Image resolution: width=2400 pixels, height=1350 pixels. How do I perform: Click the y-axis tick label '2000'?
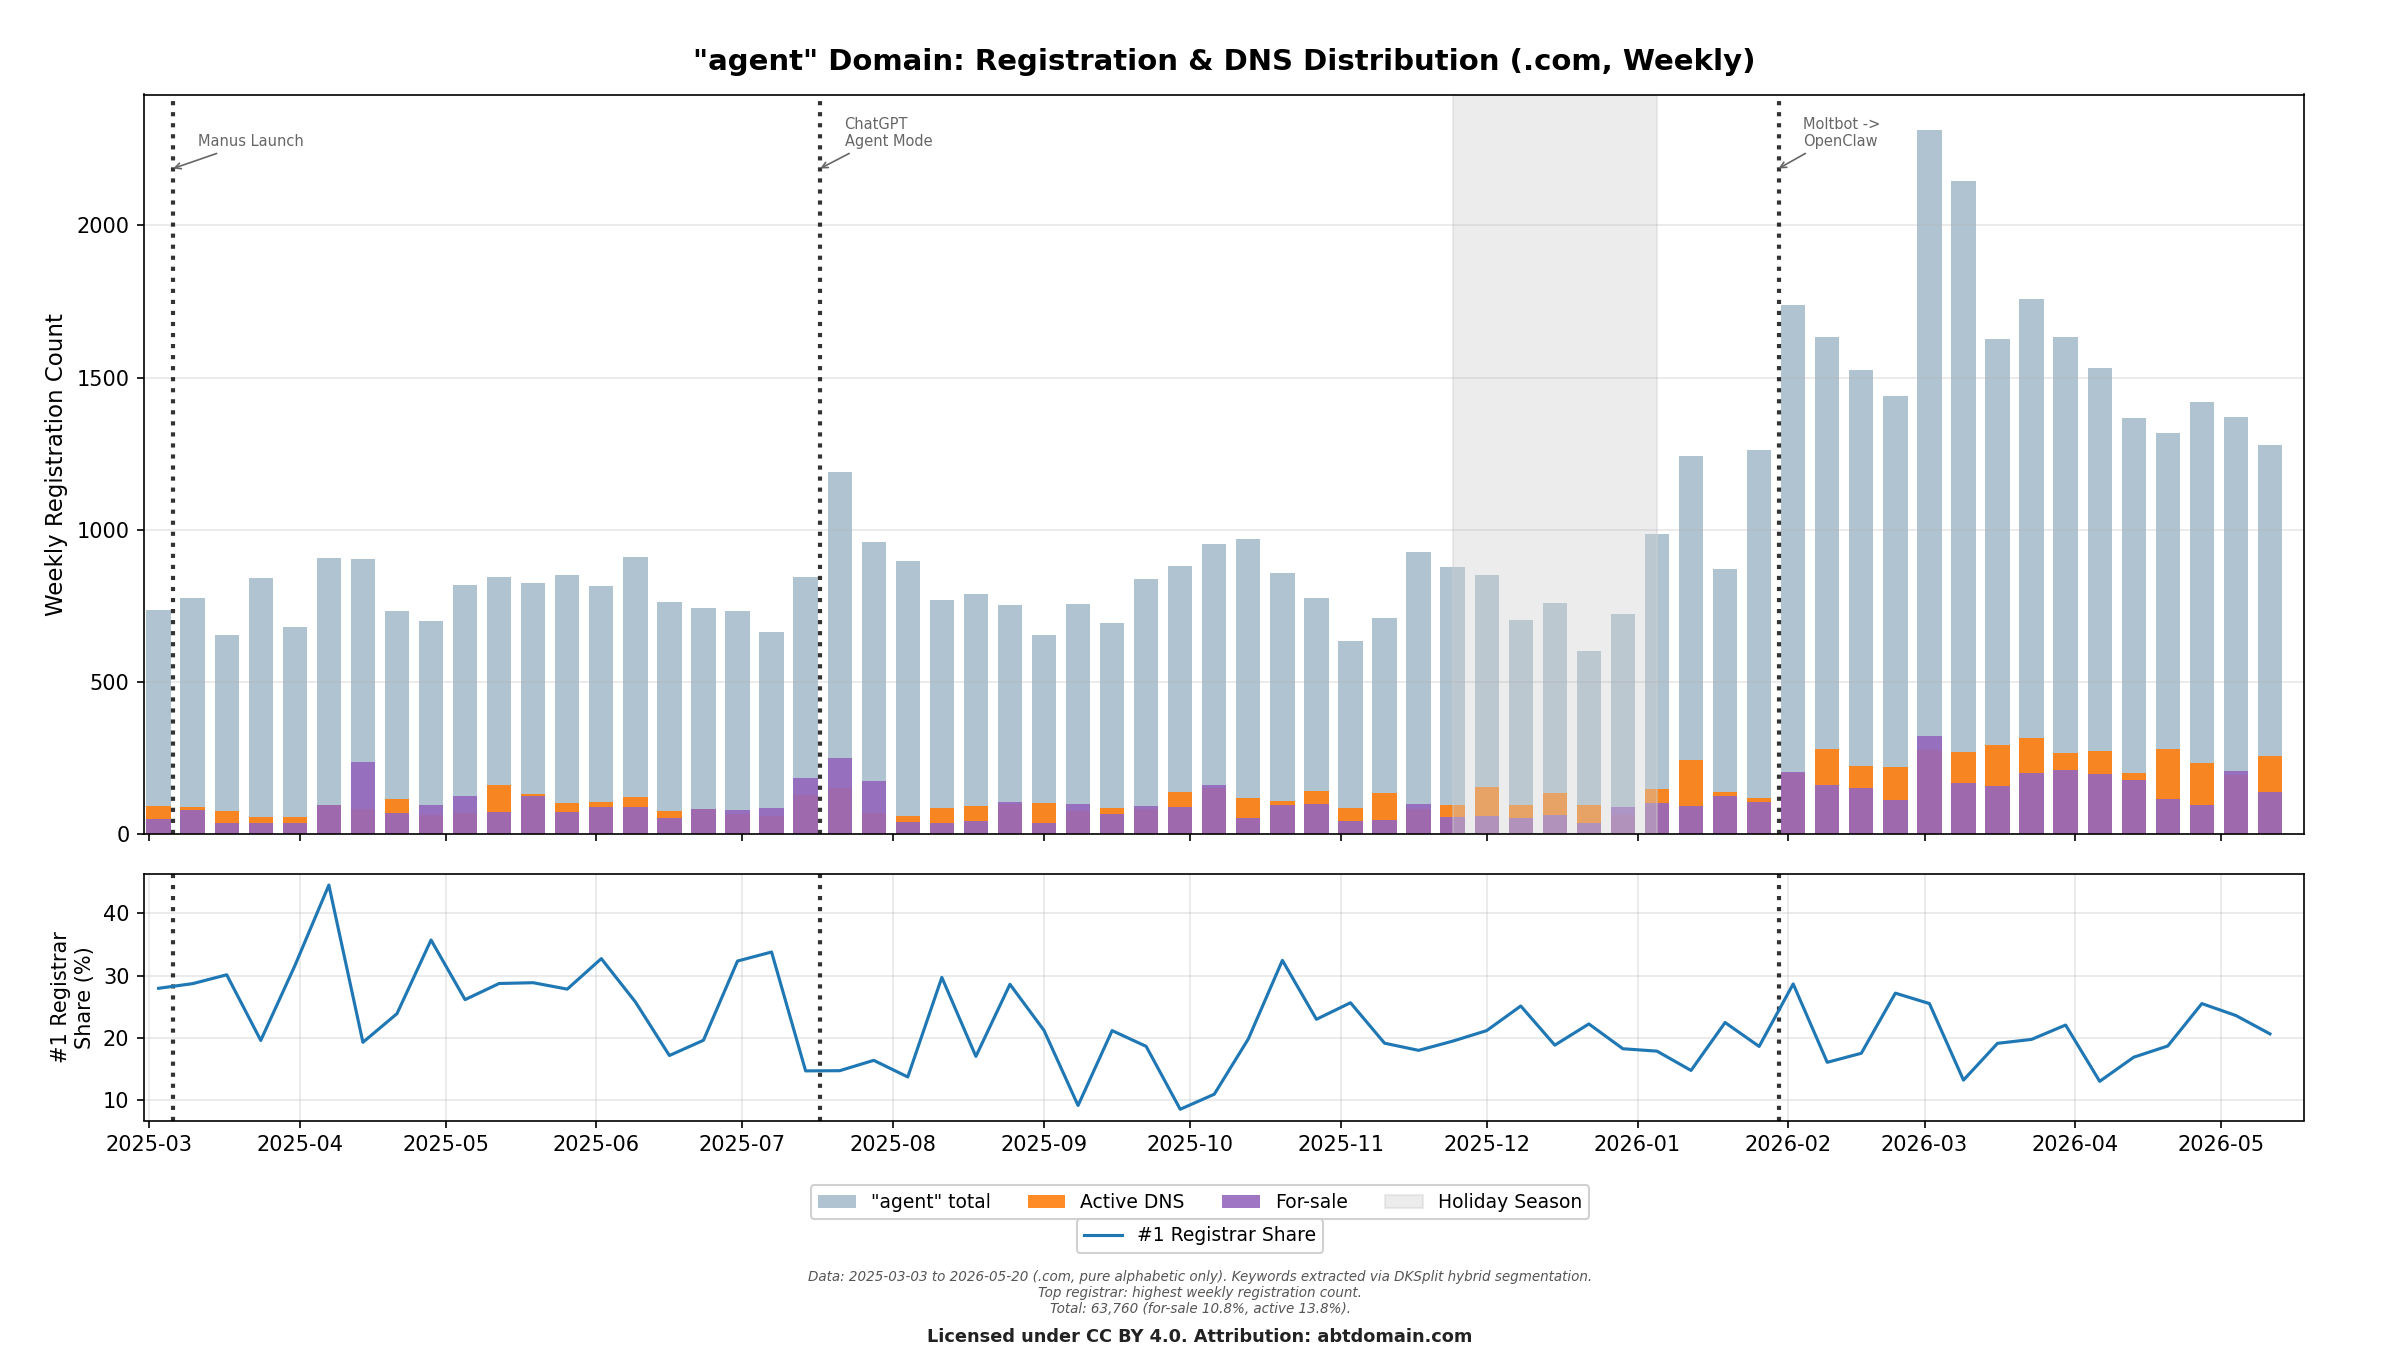(x=103, y=226)
